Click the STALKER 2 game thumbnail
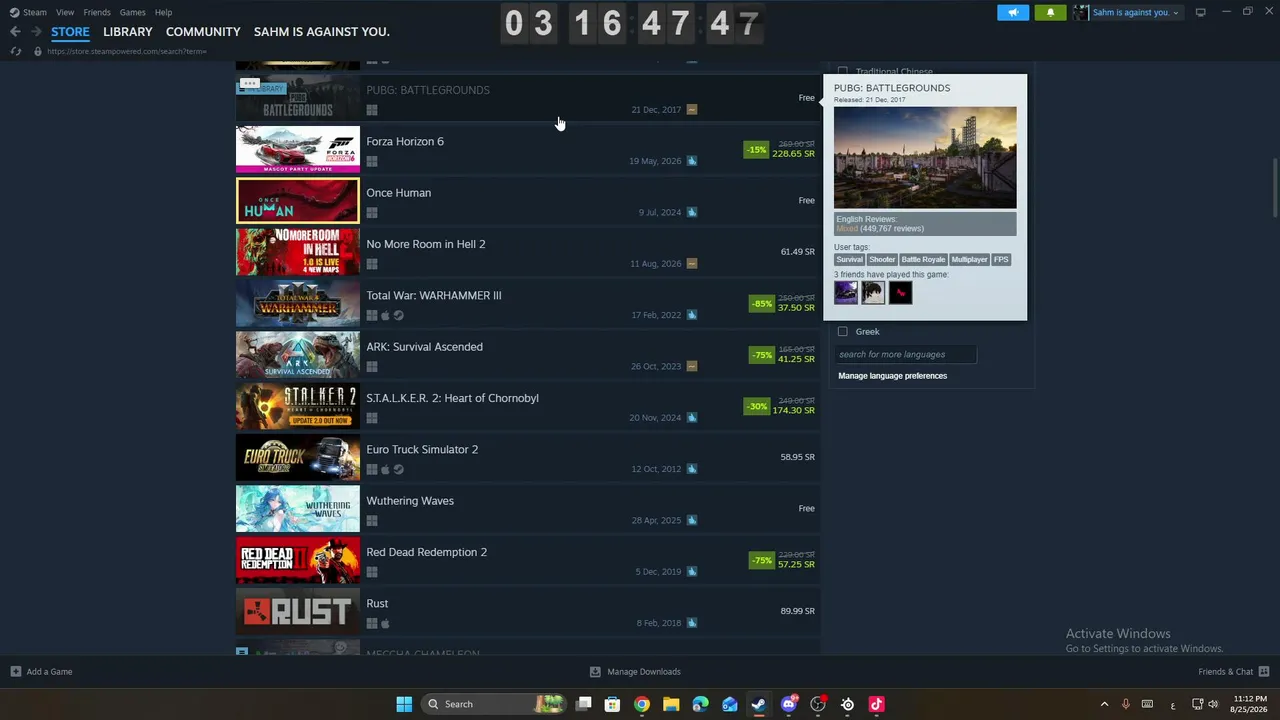 coord(298,406)
